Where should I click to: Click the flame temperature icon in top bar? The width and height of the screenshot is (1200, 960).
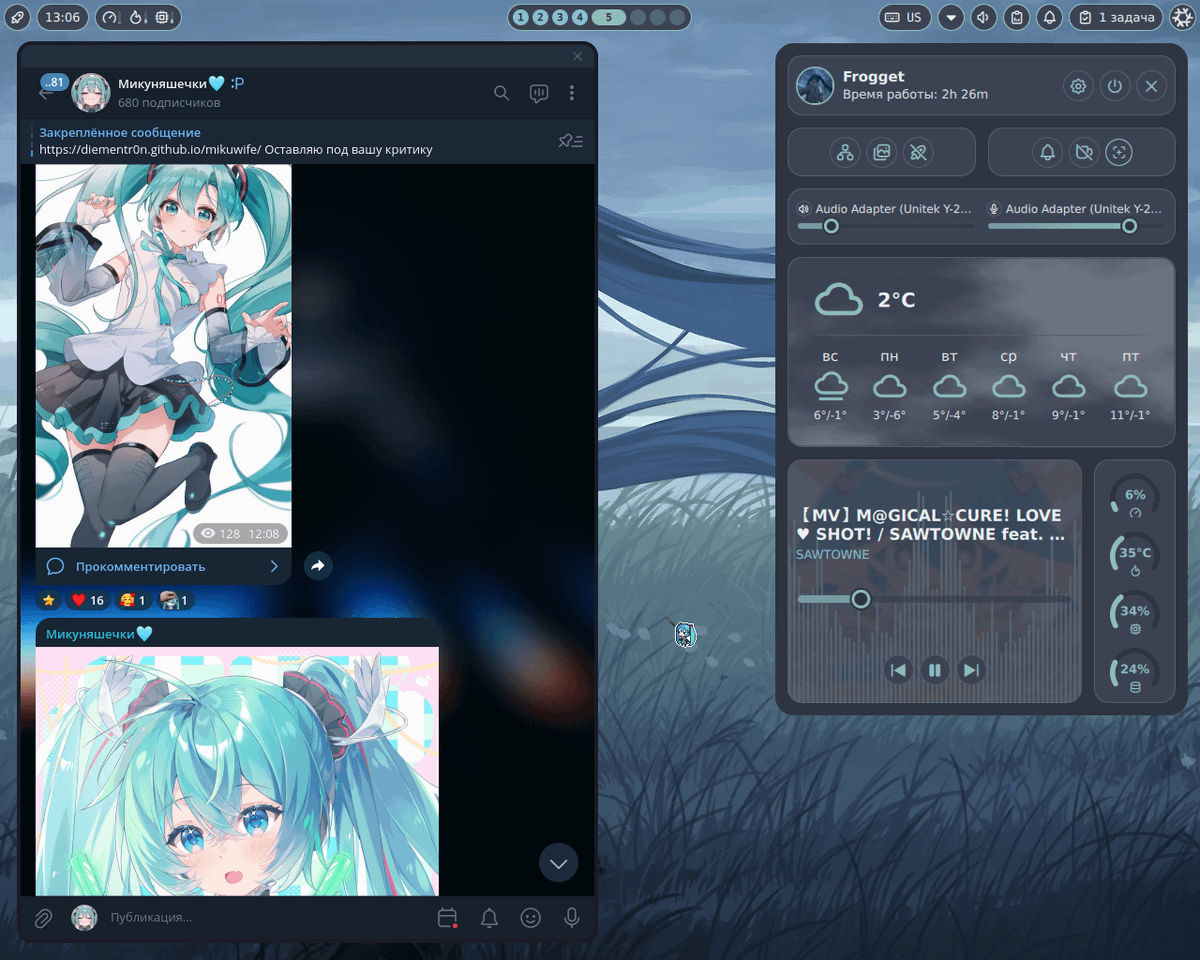[x=137, y=17]
